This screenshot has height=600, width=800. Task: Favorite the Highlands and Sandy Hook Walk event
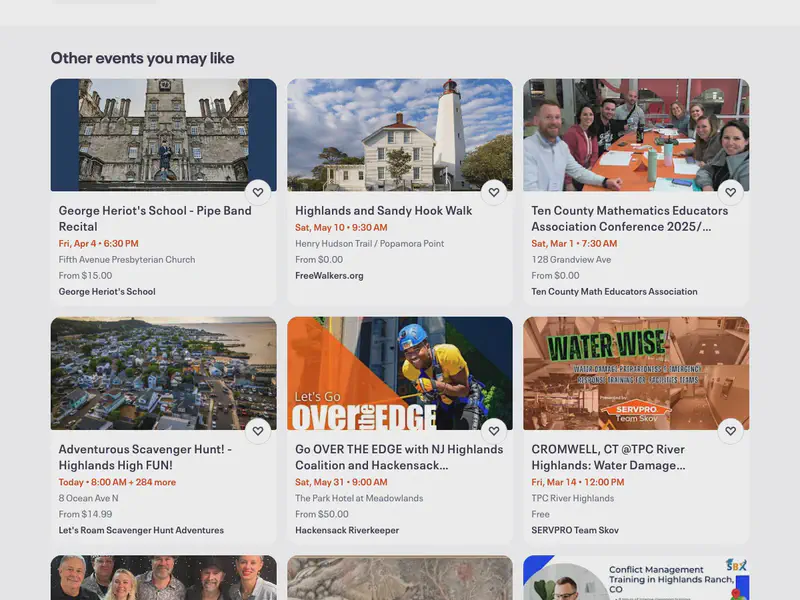pos(494,192)
